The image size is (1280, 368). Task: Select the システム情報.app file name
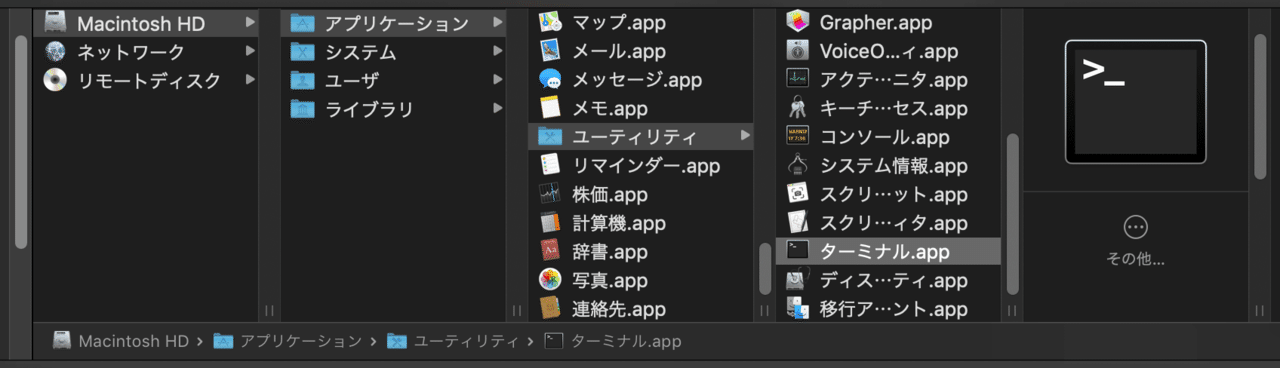(x=893, y=165)
